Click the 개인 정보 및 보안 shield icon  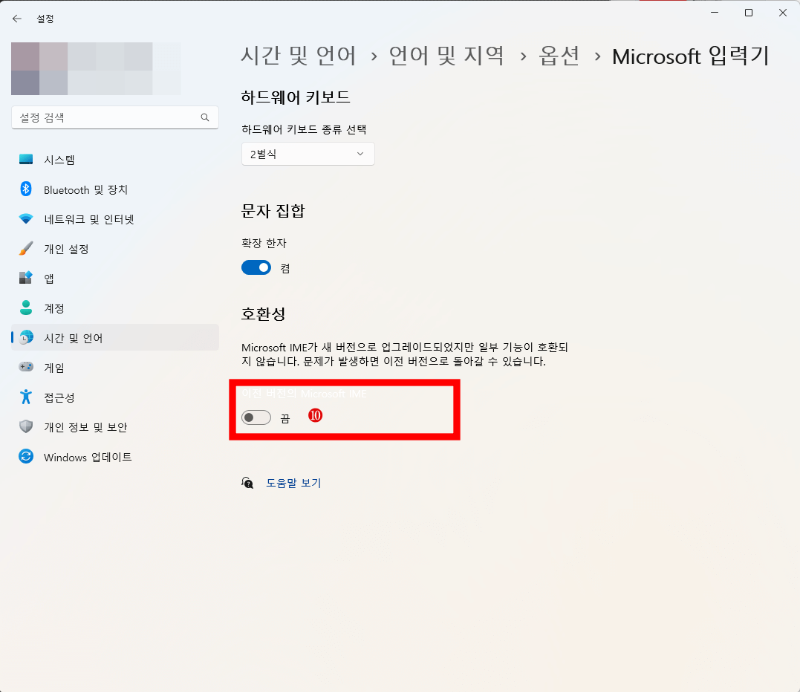pos(26,426)
